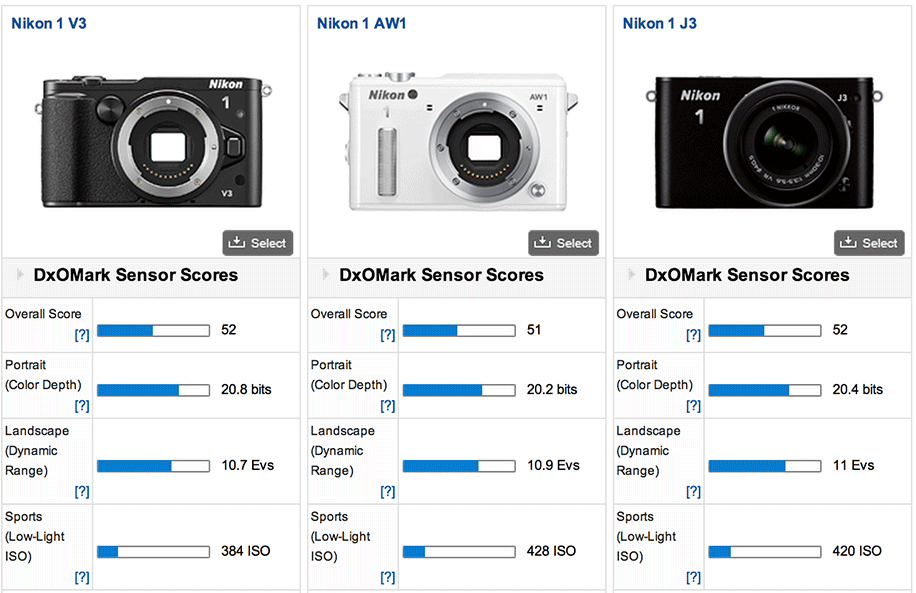
Task: View help [?] for AW1 Portrait Color Depth
Action: coord(388,406)
